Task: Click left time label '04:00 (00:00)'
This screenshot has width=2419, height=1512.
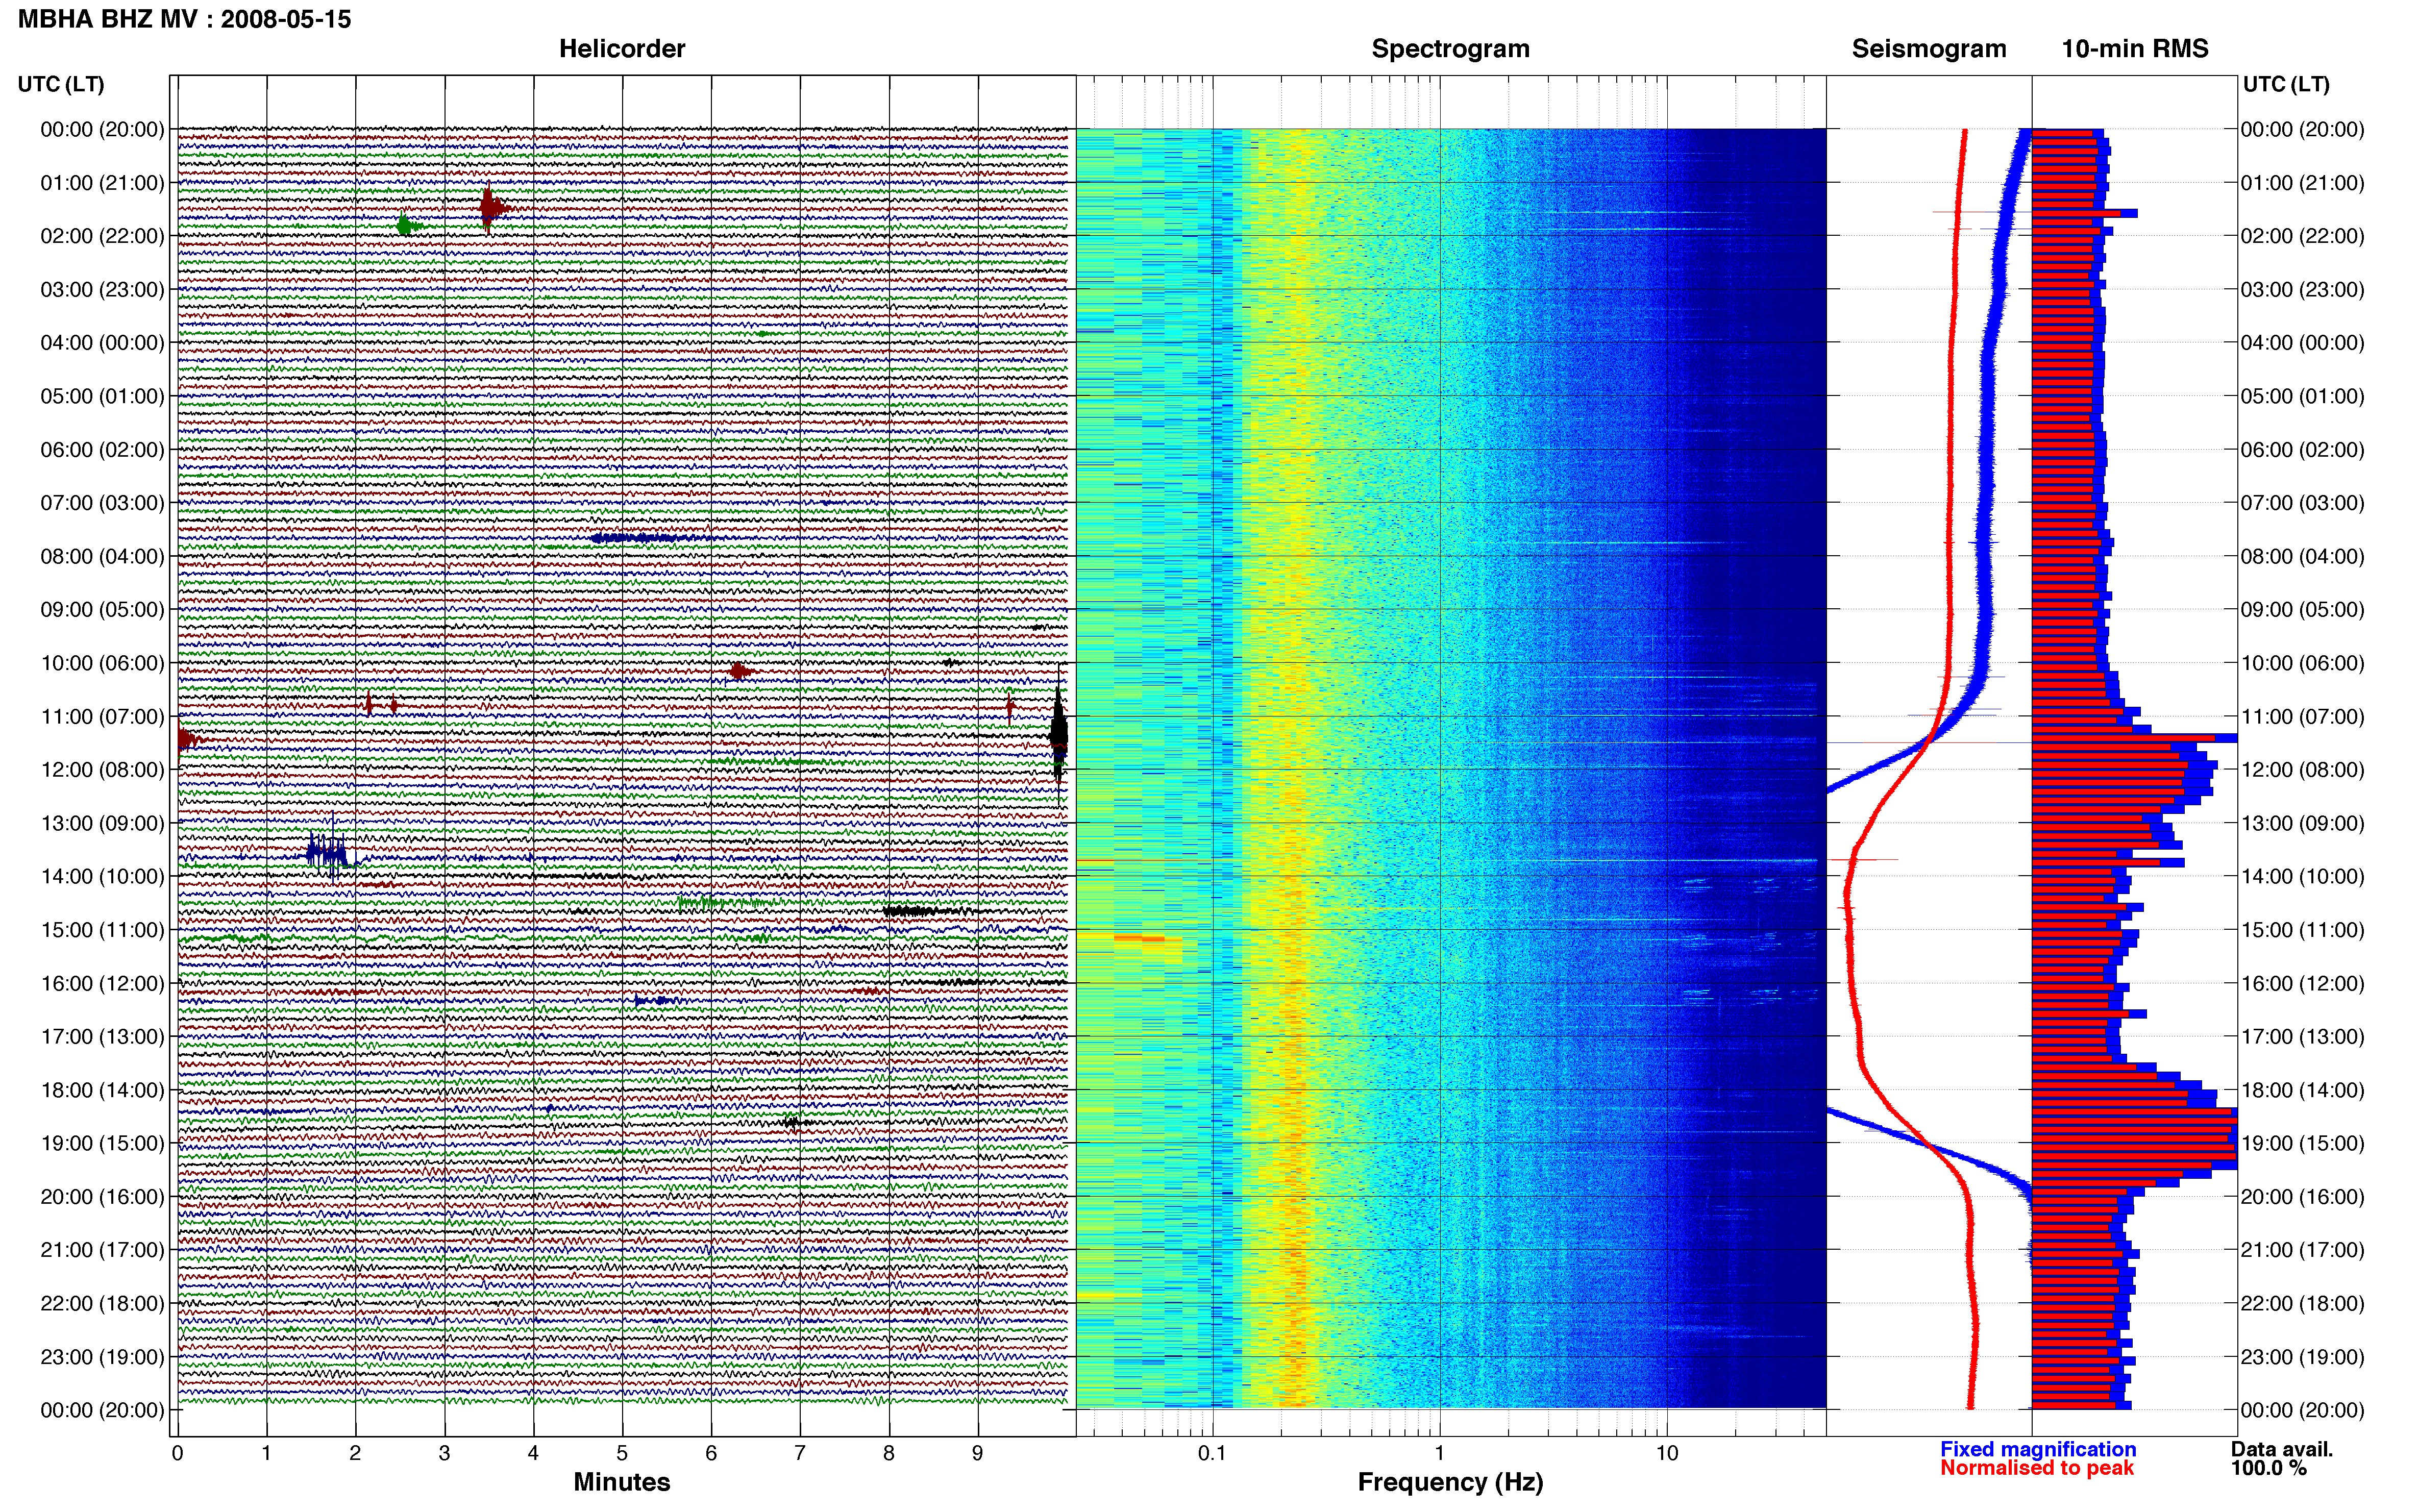Action: (102, 343)
